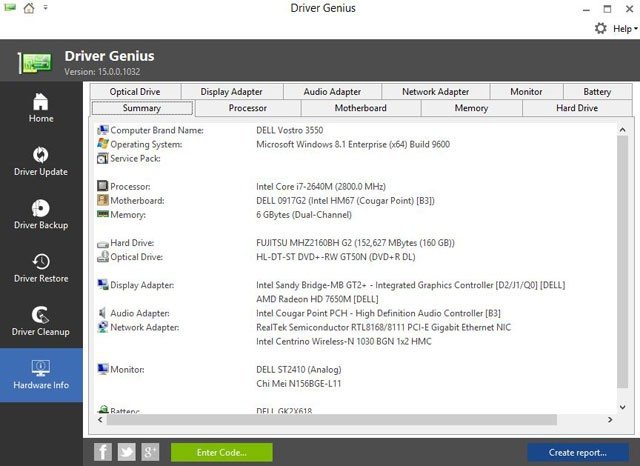Click the settings gear icon
Viewport: 640px width, 466px height.
click(x=600, y=29)
